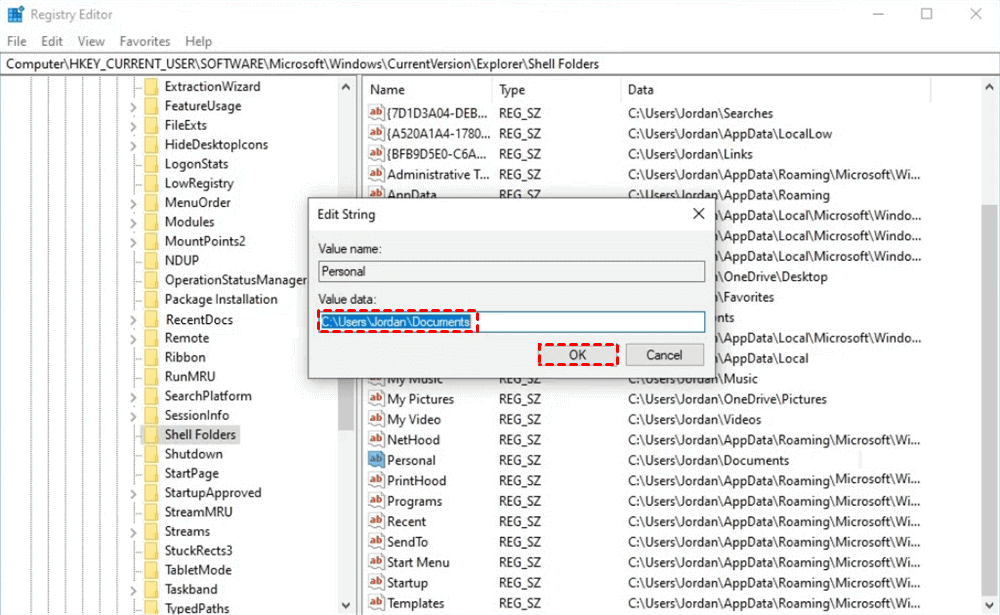Click the highlighted string icon beside Personal

pyautogui.click(x=376, y=459)
